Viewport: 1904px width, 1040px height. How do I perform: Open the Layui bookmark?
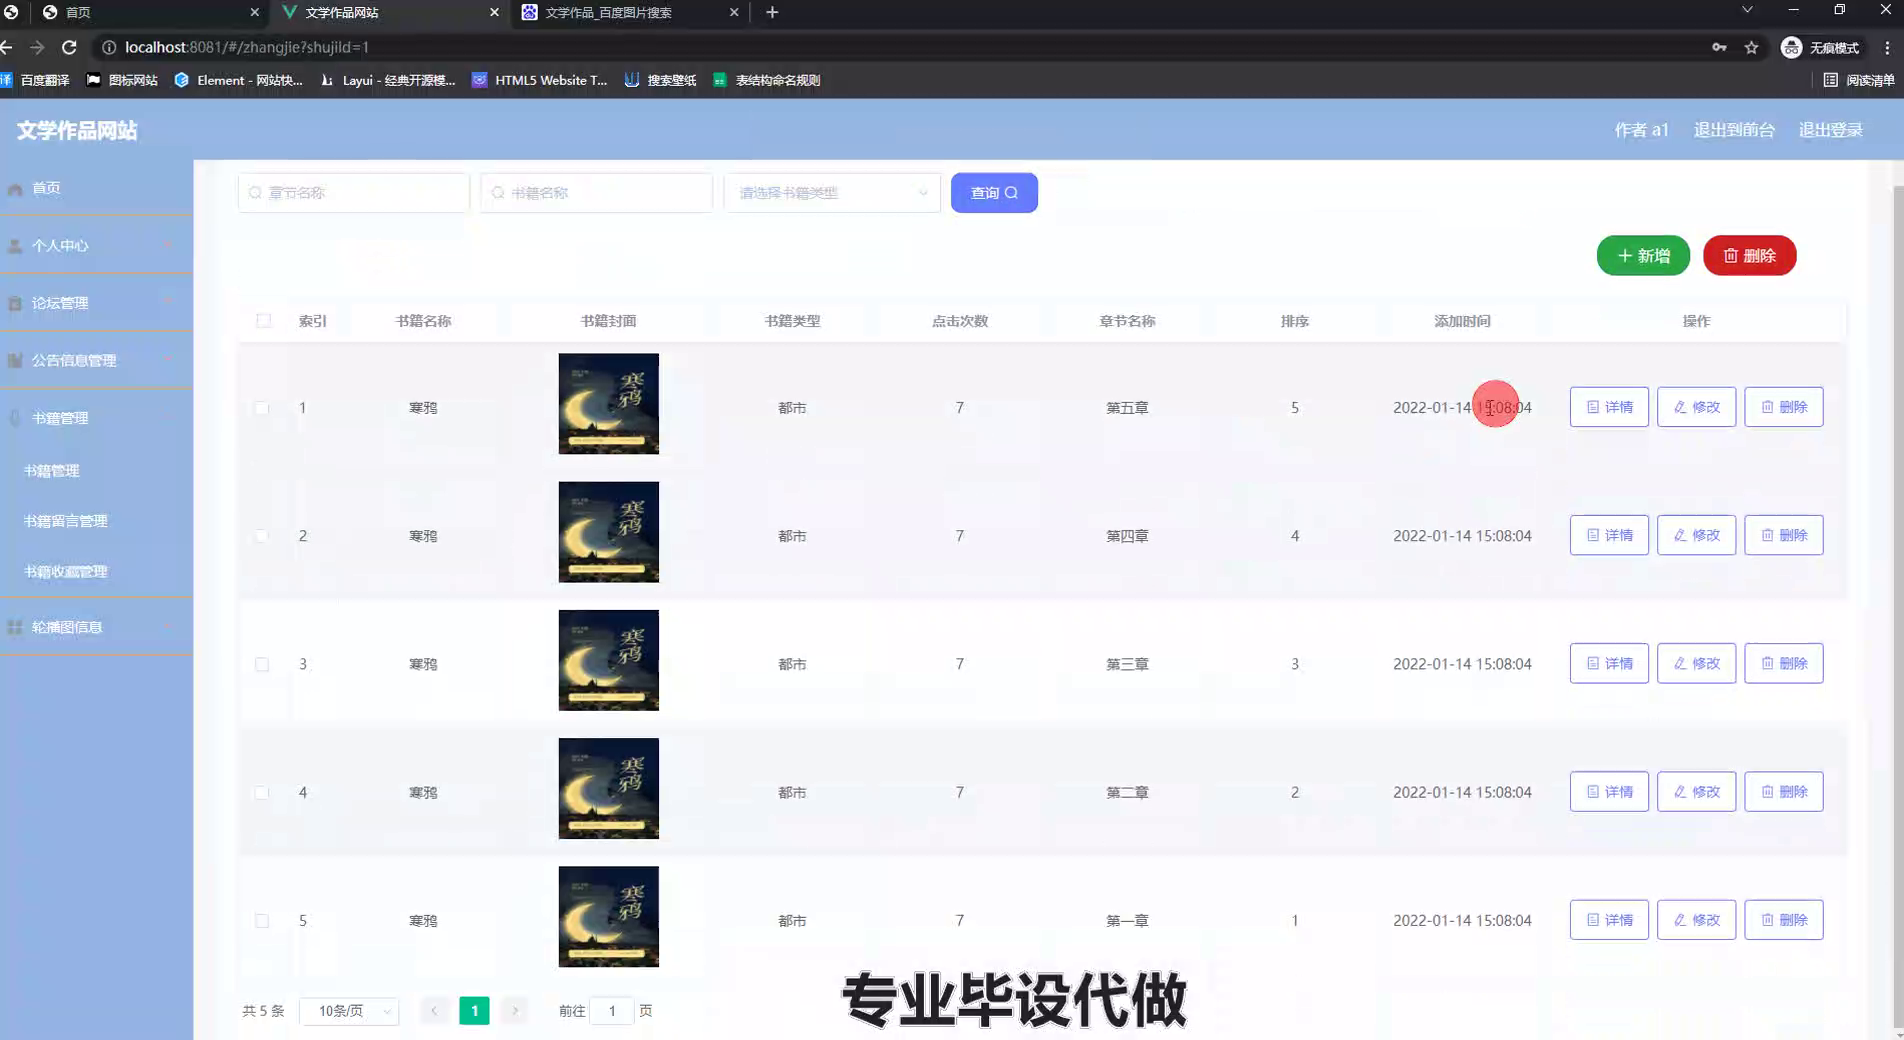387,80
